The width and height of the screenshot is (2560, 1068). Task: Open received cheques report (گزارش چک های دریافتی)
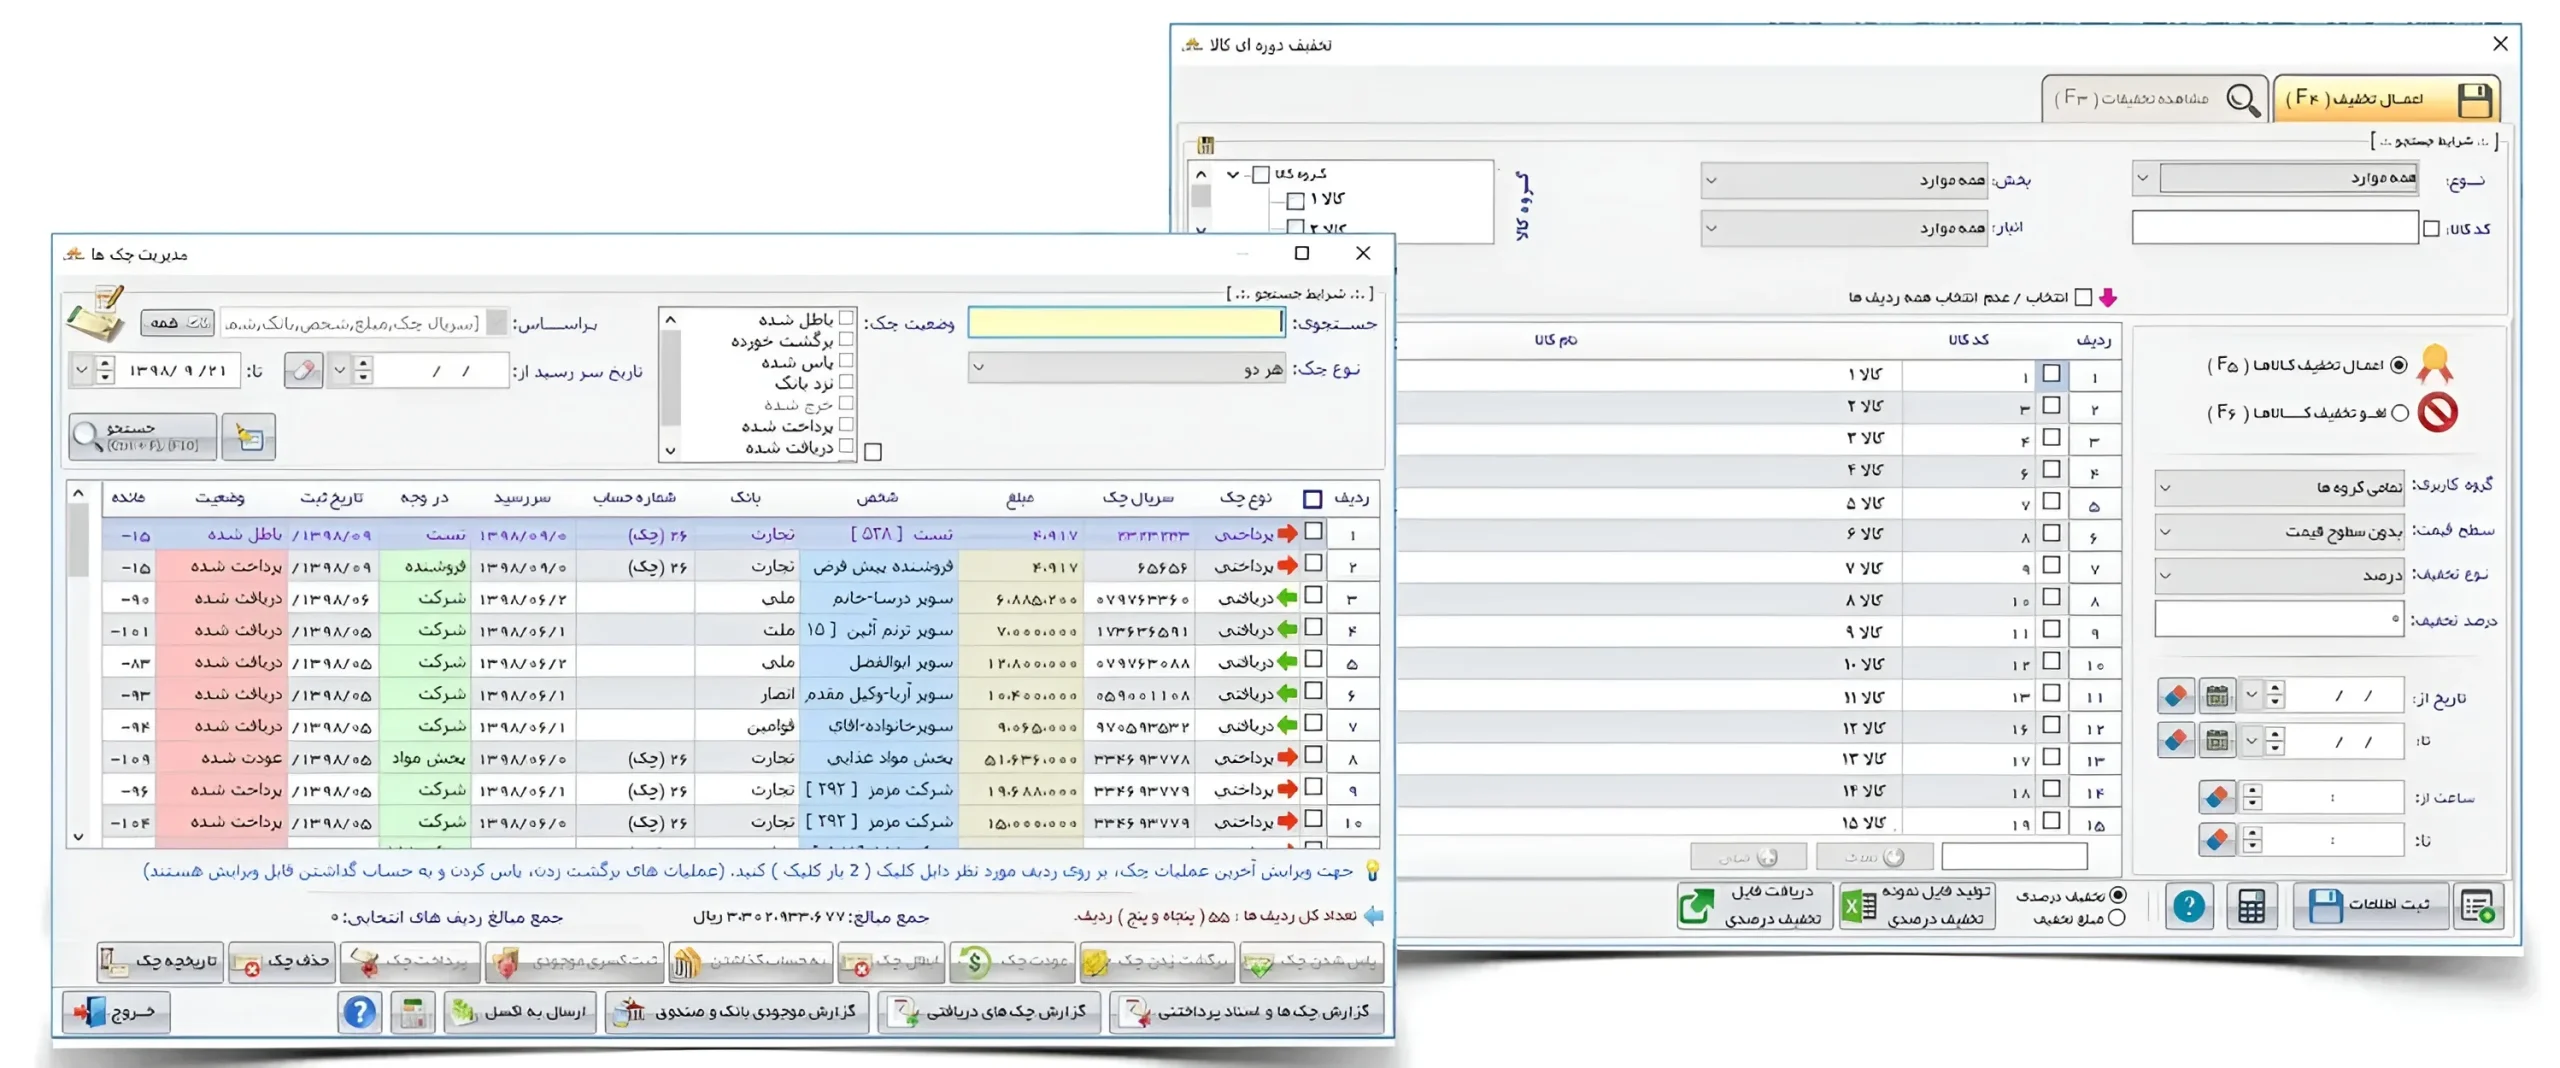click(x=989, y=1012)
